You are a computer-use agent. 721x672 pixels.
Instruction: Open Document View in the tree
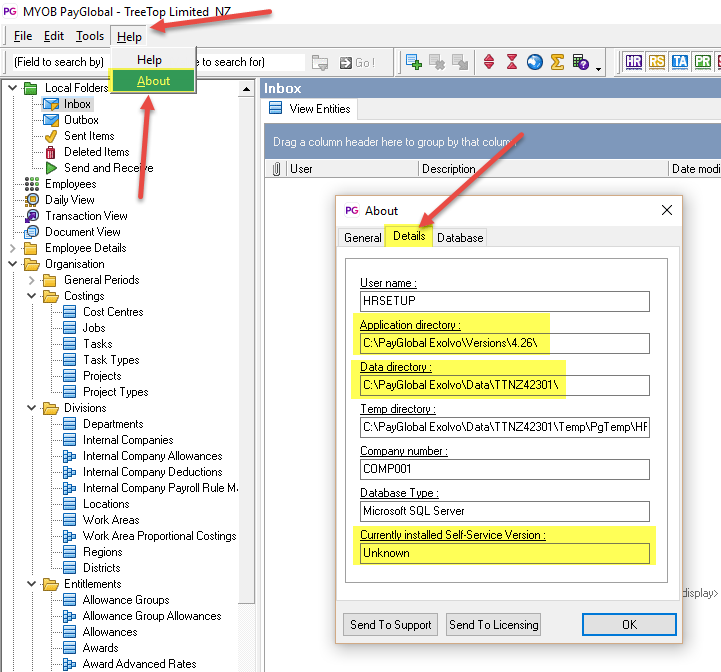coord(83,232)
